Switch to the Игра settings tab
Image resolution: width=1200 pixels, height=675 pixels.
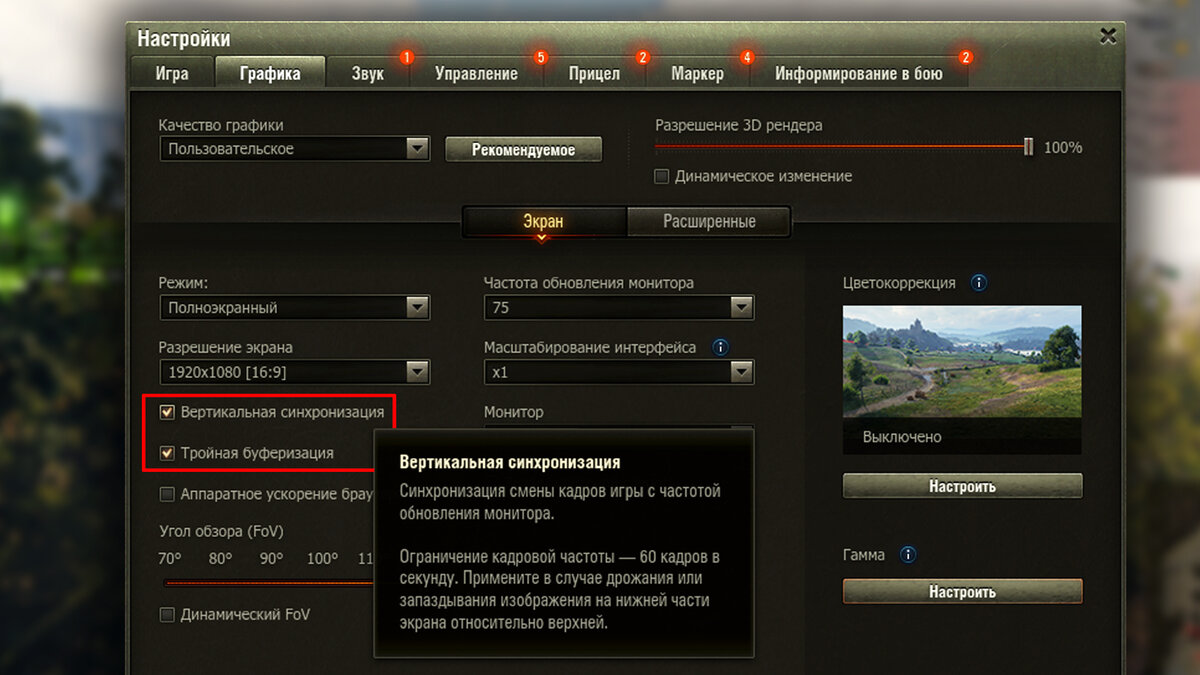pos(172,74)
